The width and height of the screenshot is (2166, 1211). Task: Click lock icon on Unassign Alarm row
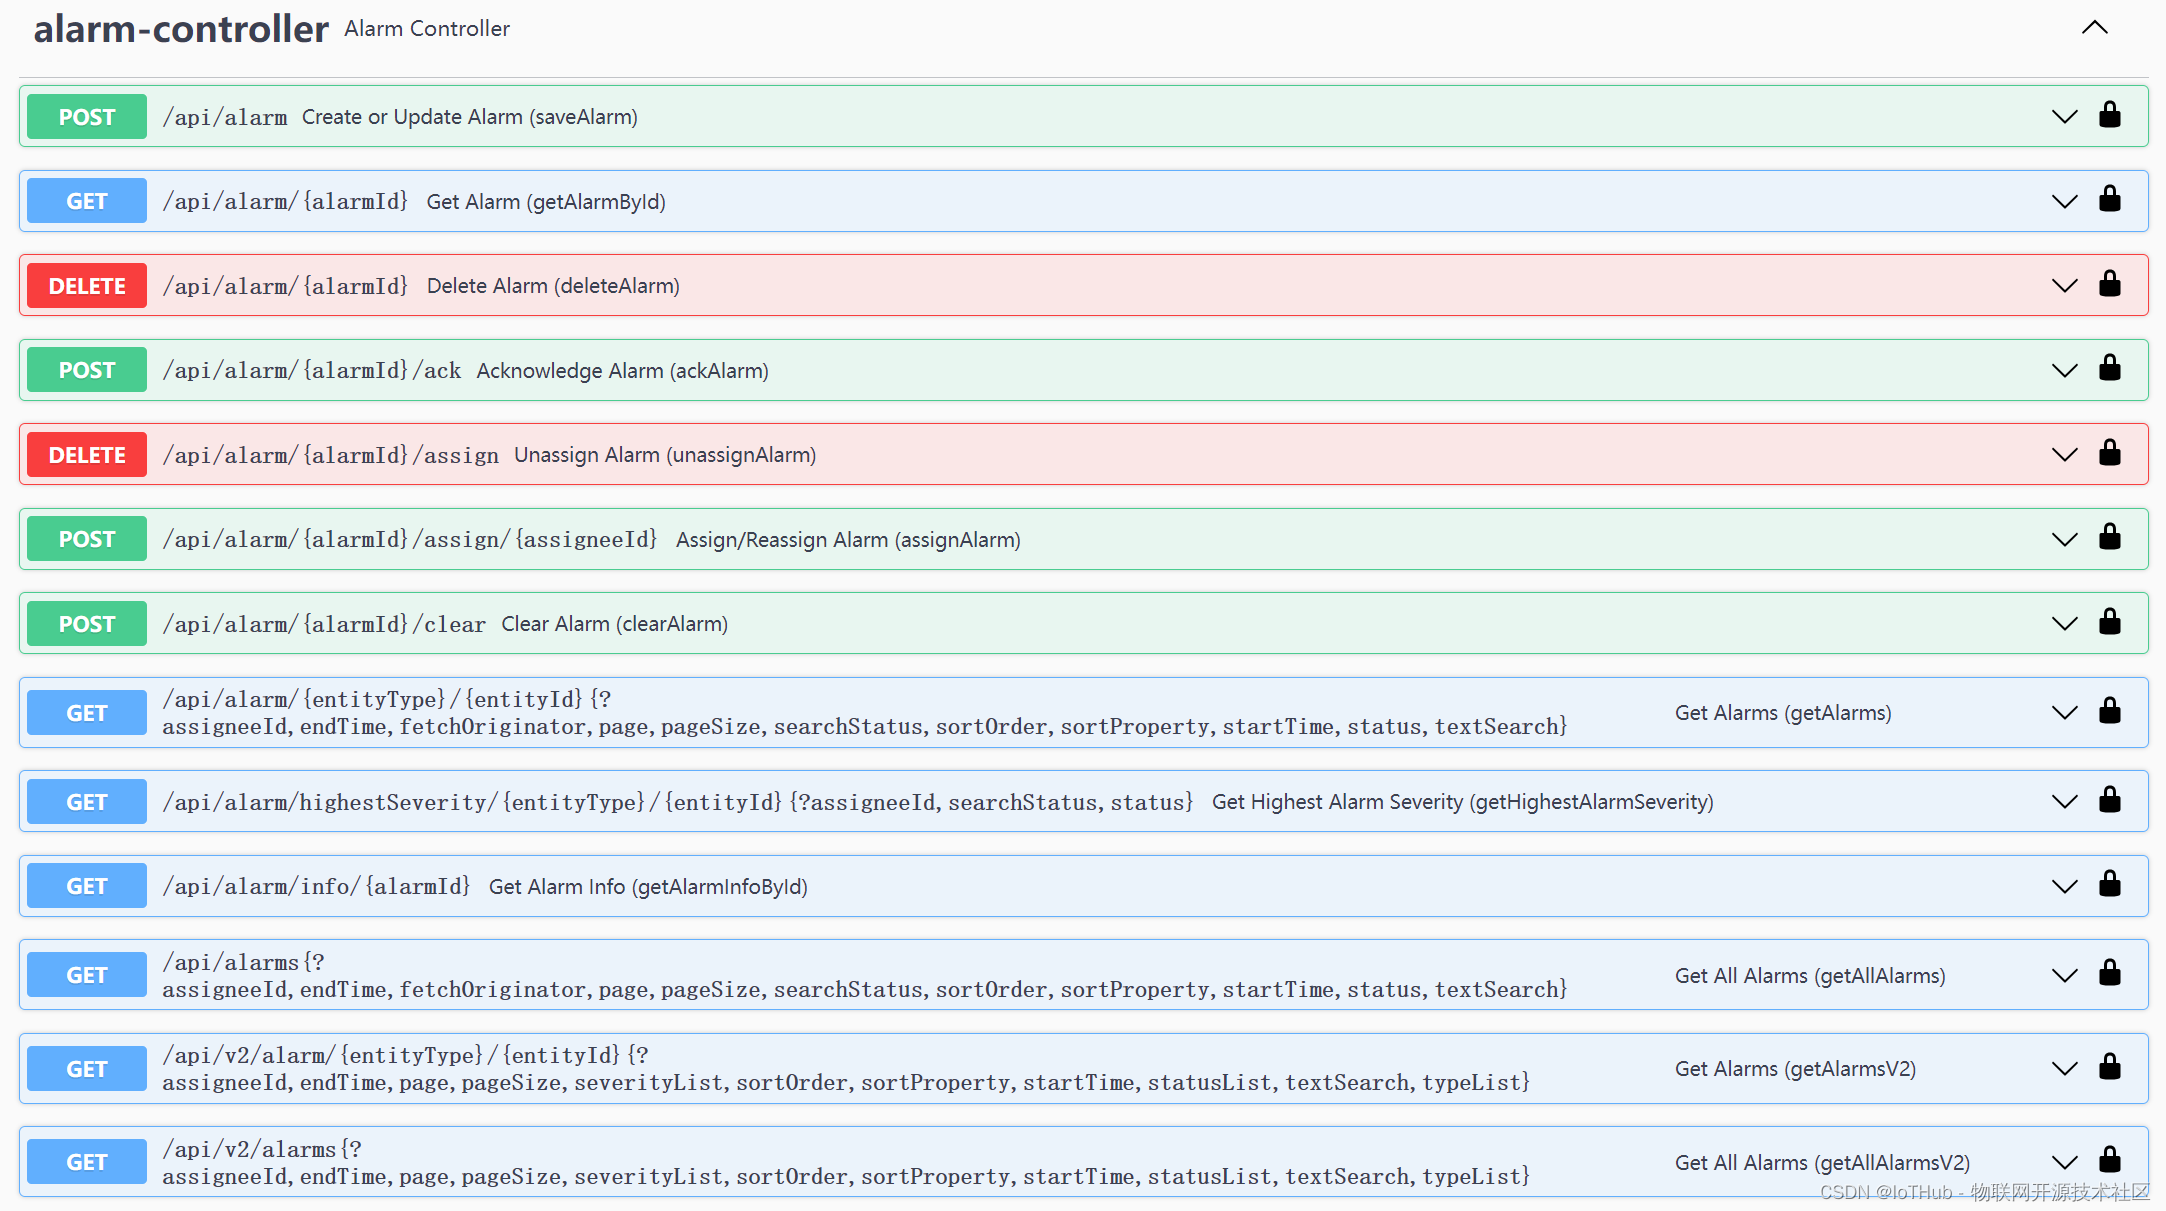2110,453
